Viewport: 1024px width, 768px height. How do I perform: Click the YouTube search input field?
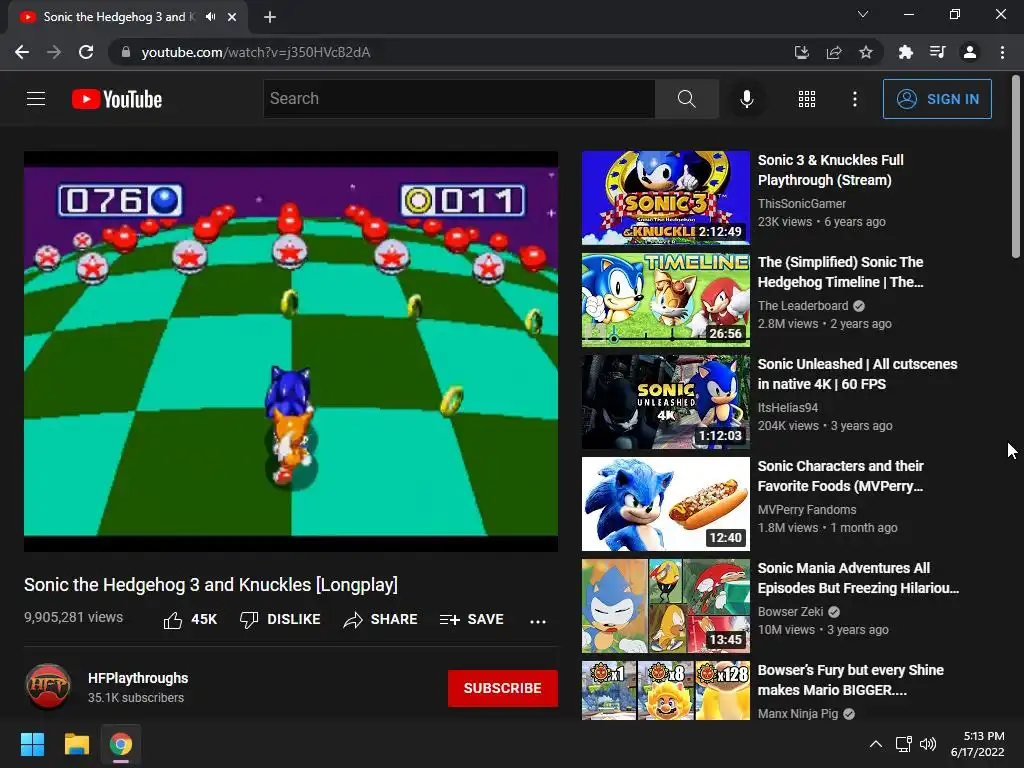point(459,99)
